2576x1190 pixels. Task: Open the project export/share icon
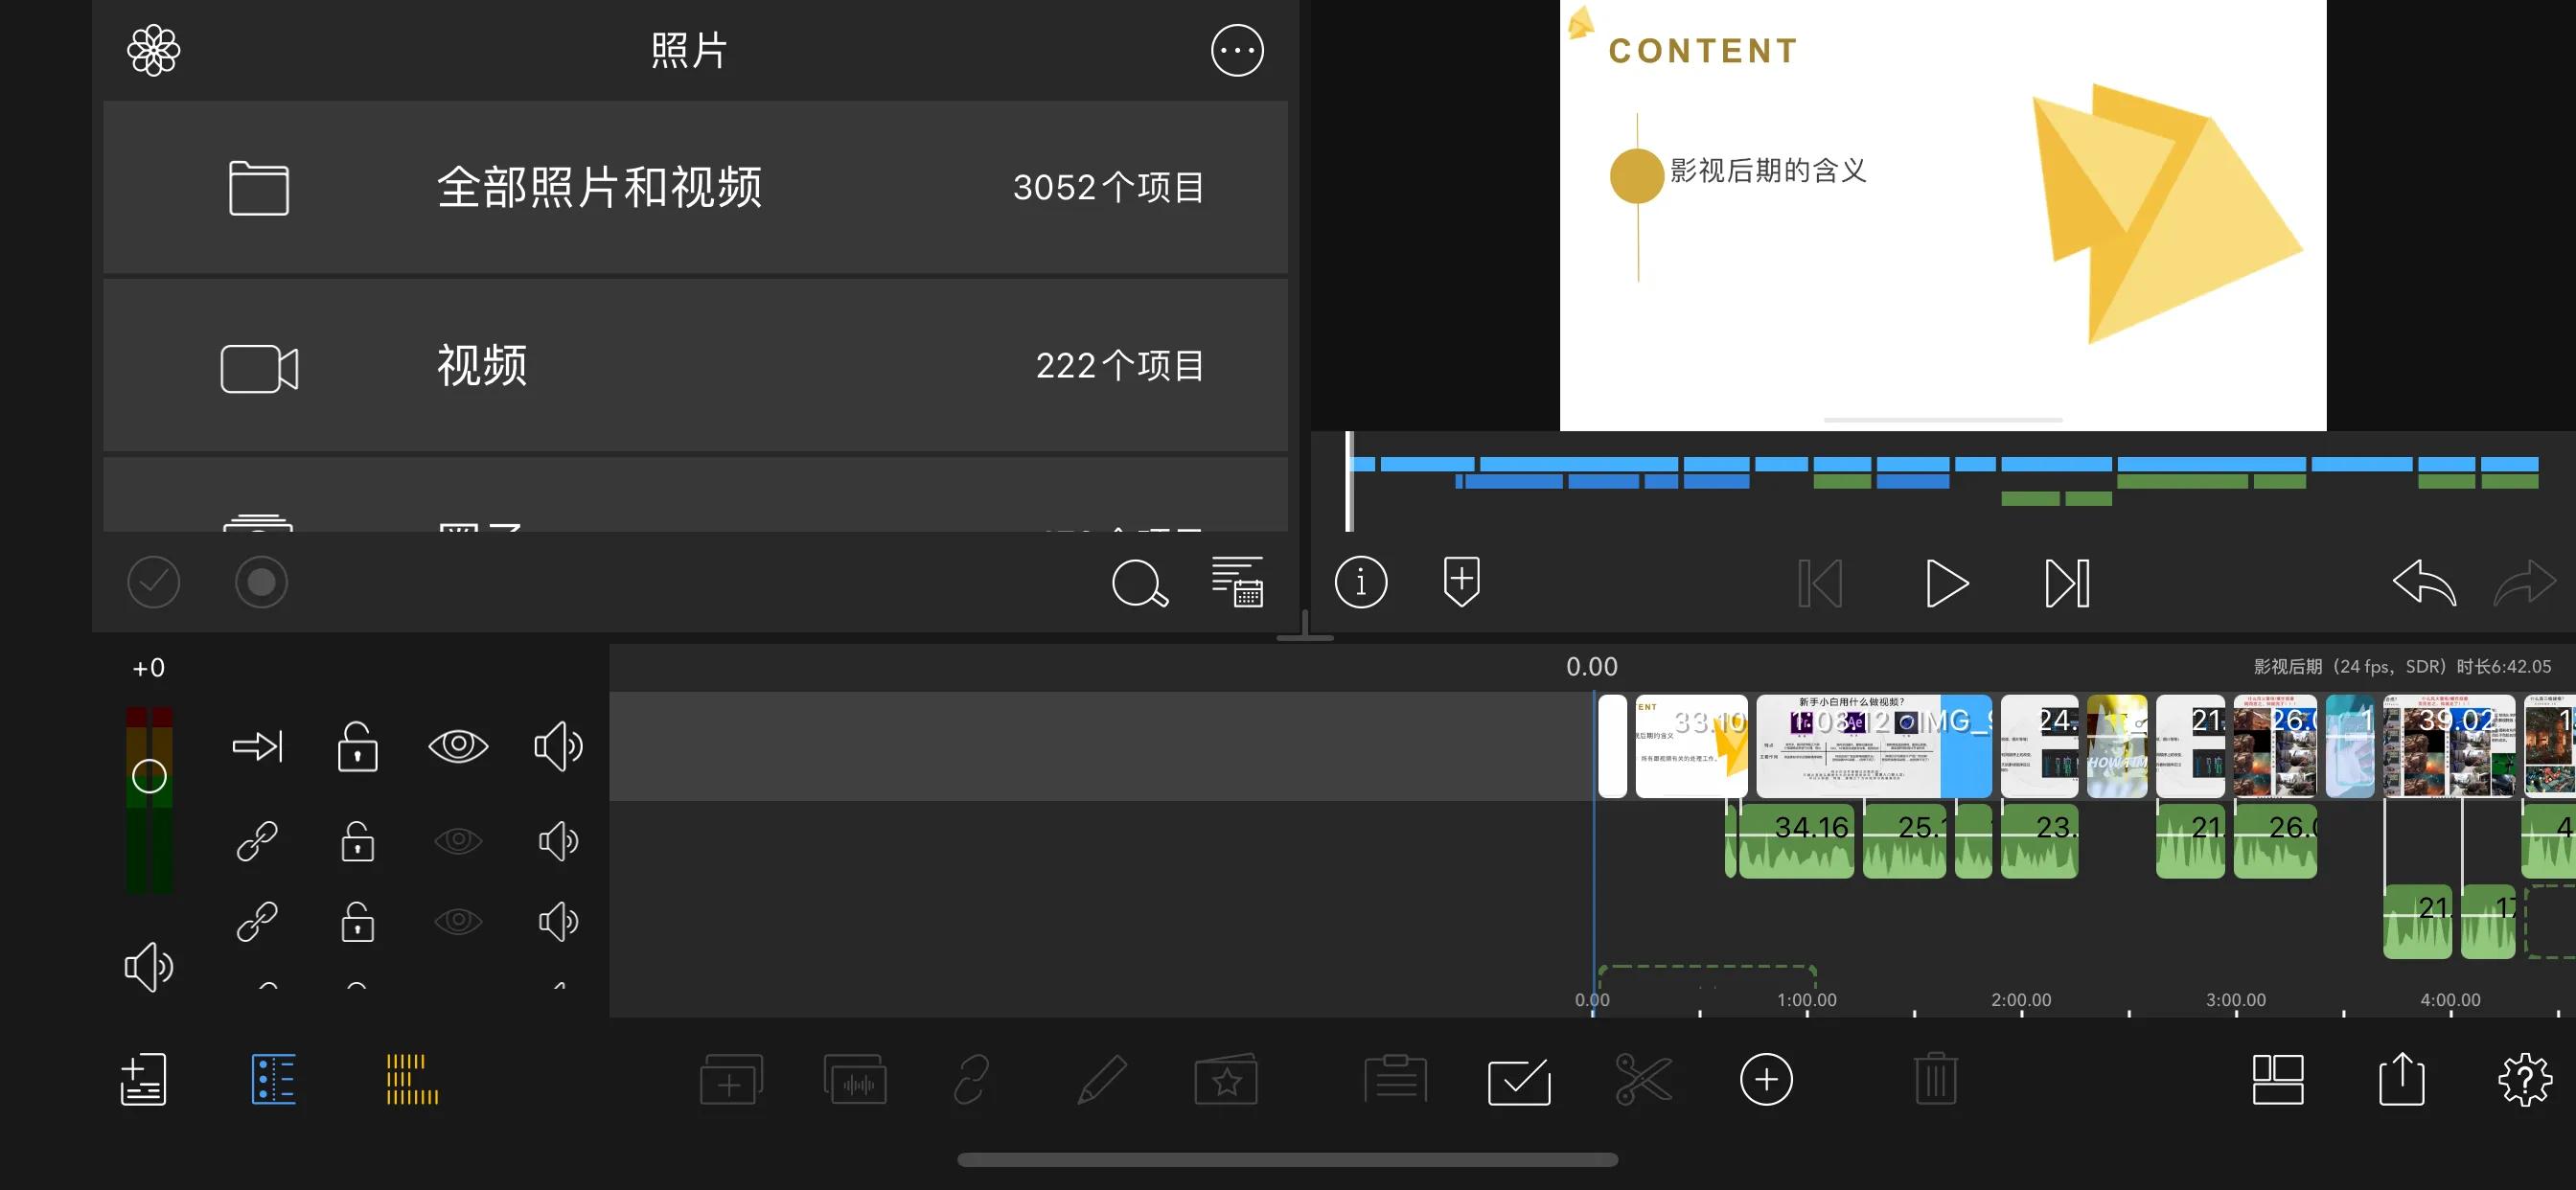(x=2402, y=1080)
